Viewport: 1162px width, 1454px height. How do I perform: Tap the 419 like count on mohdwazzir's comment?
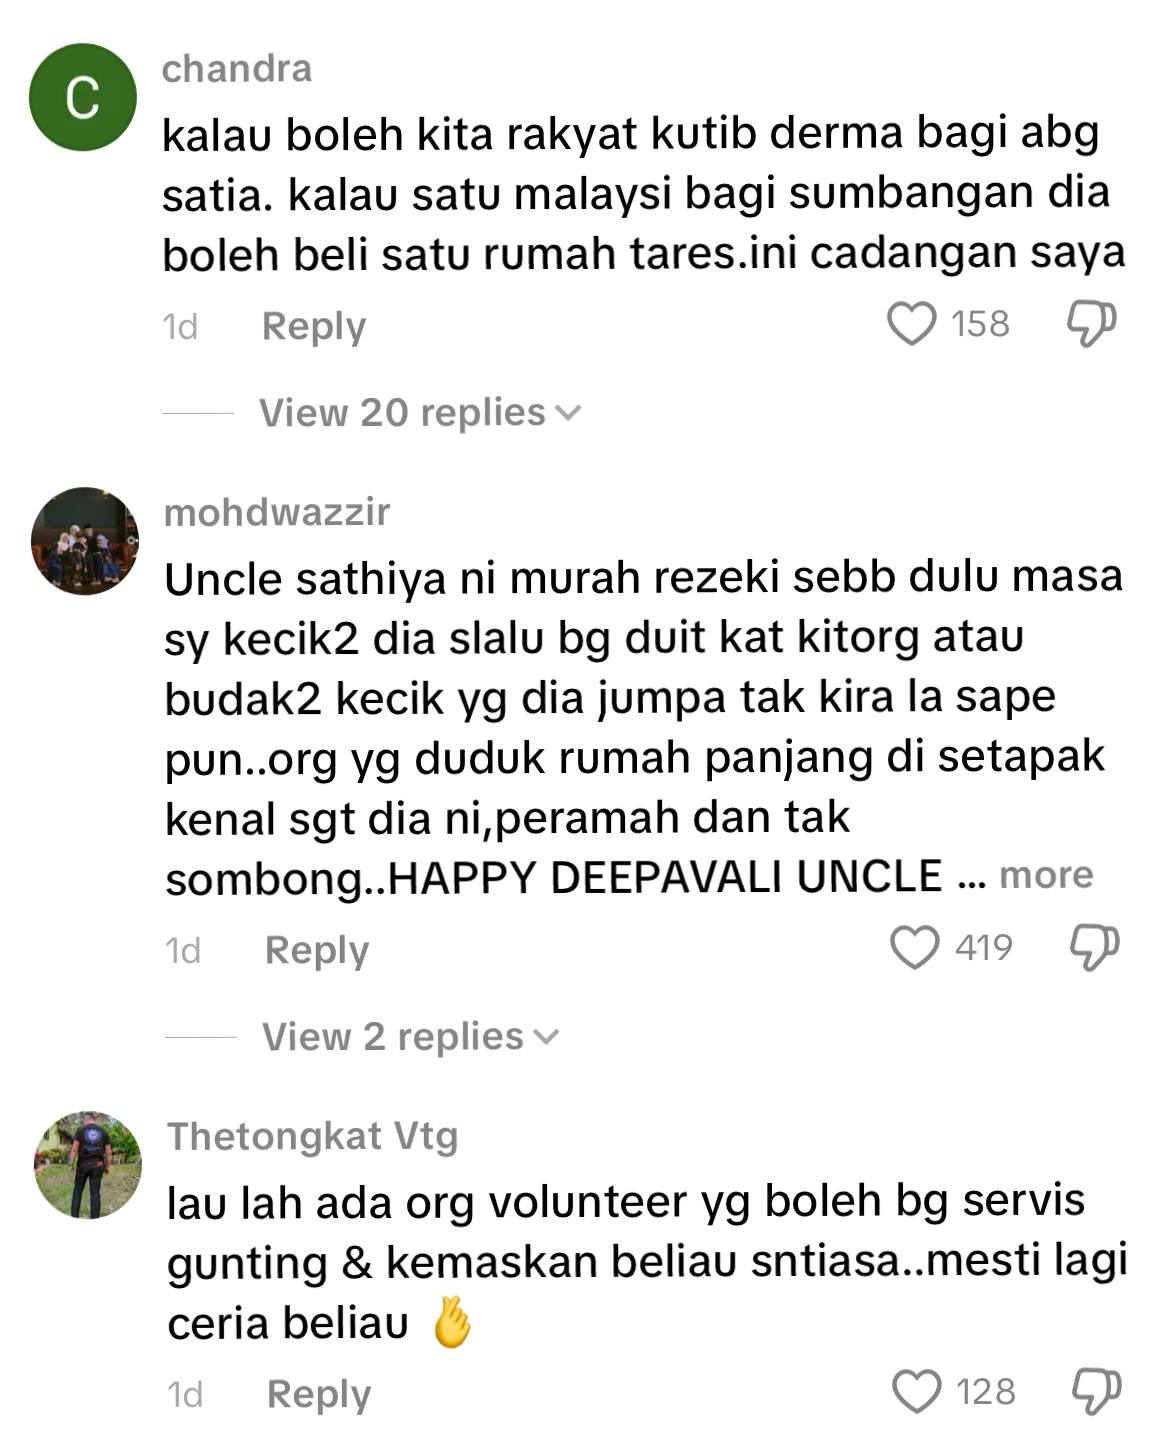tap(984, 947)
